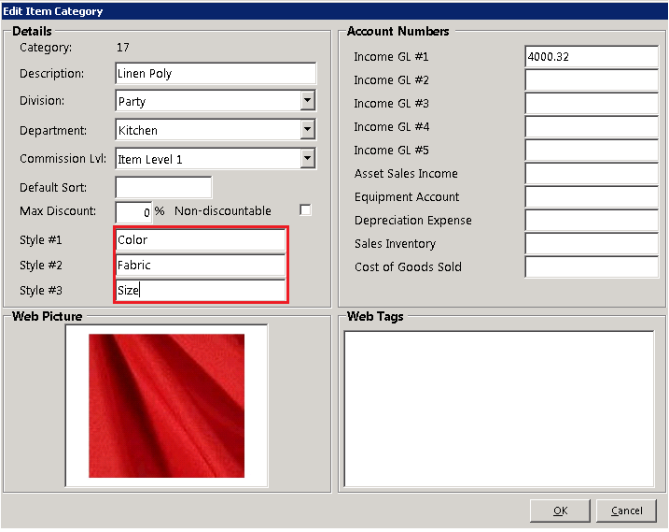The height and width of the screenshot is (532, 669).
Task: Click the Style #1 field containing Color
Action: (x=201, y=240)
